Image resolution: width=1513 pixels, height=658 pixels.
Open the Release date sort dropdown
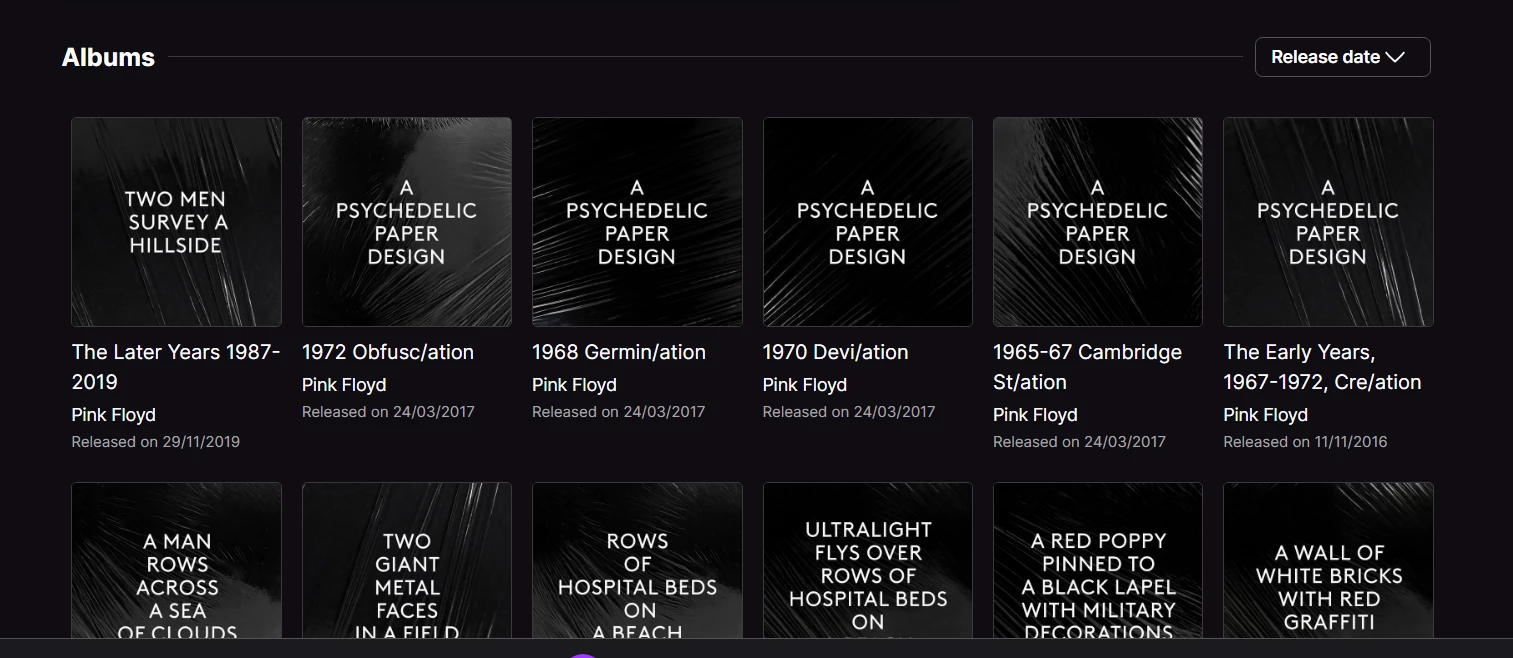point(1342,57)
